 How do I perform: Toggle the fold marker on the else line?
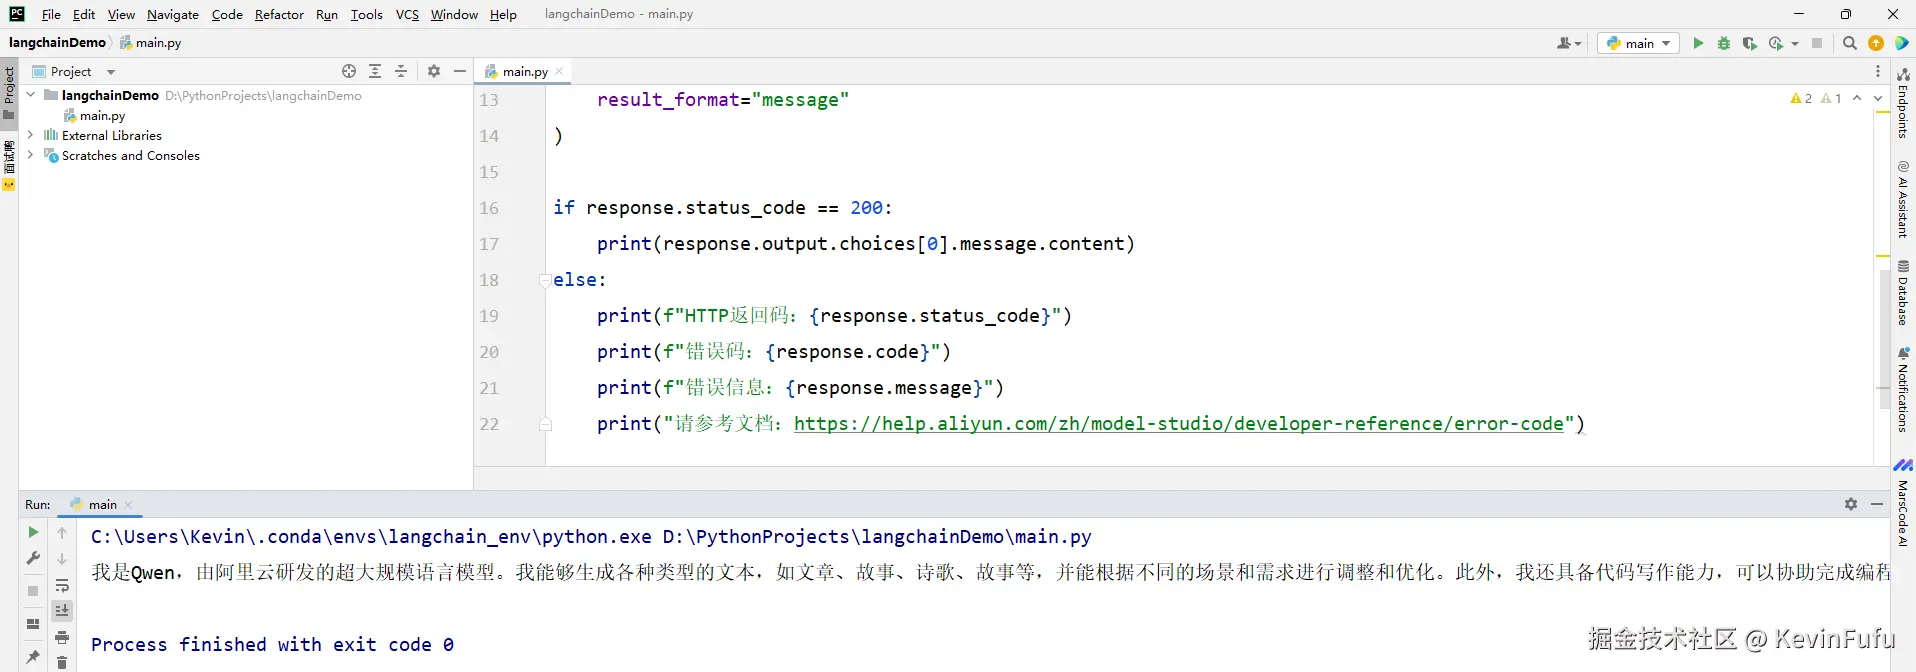point(545,280)
